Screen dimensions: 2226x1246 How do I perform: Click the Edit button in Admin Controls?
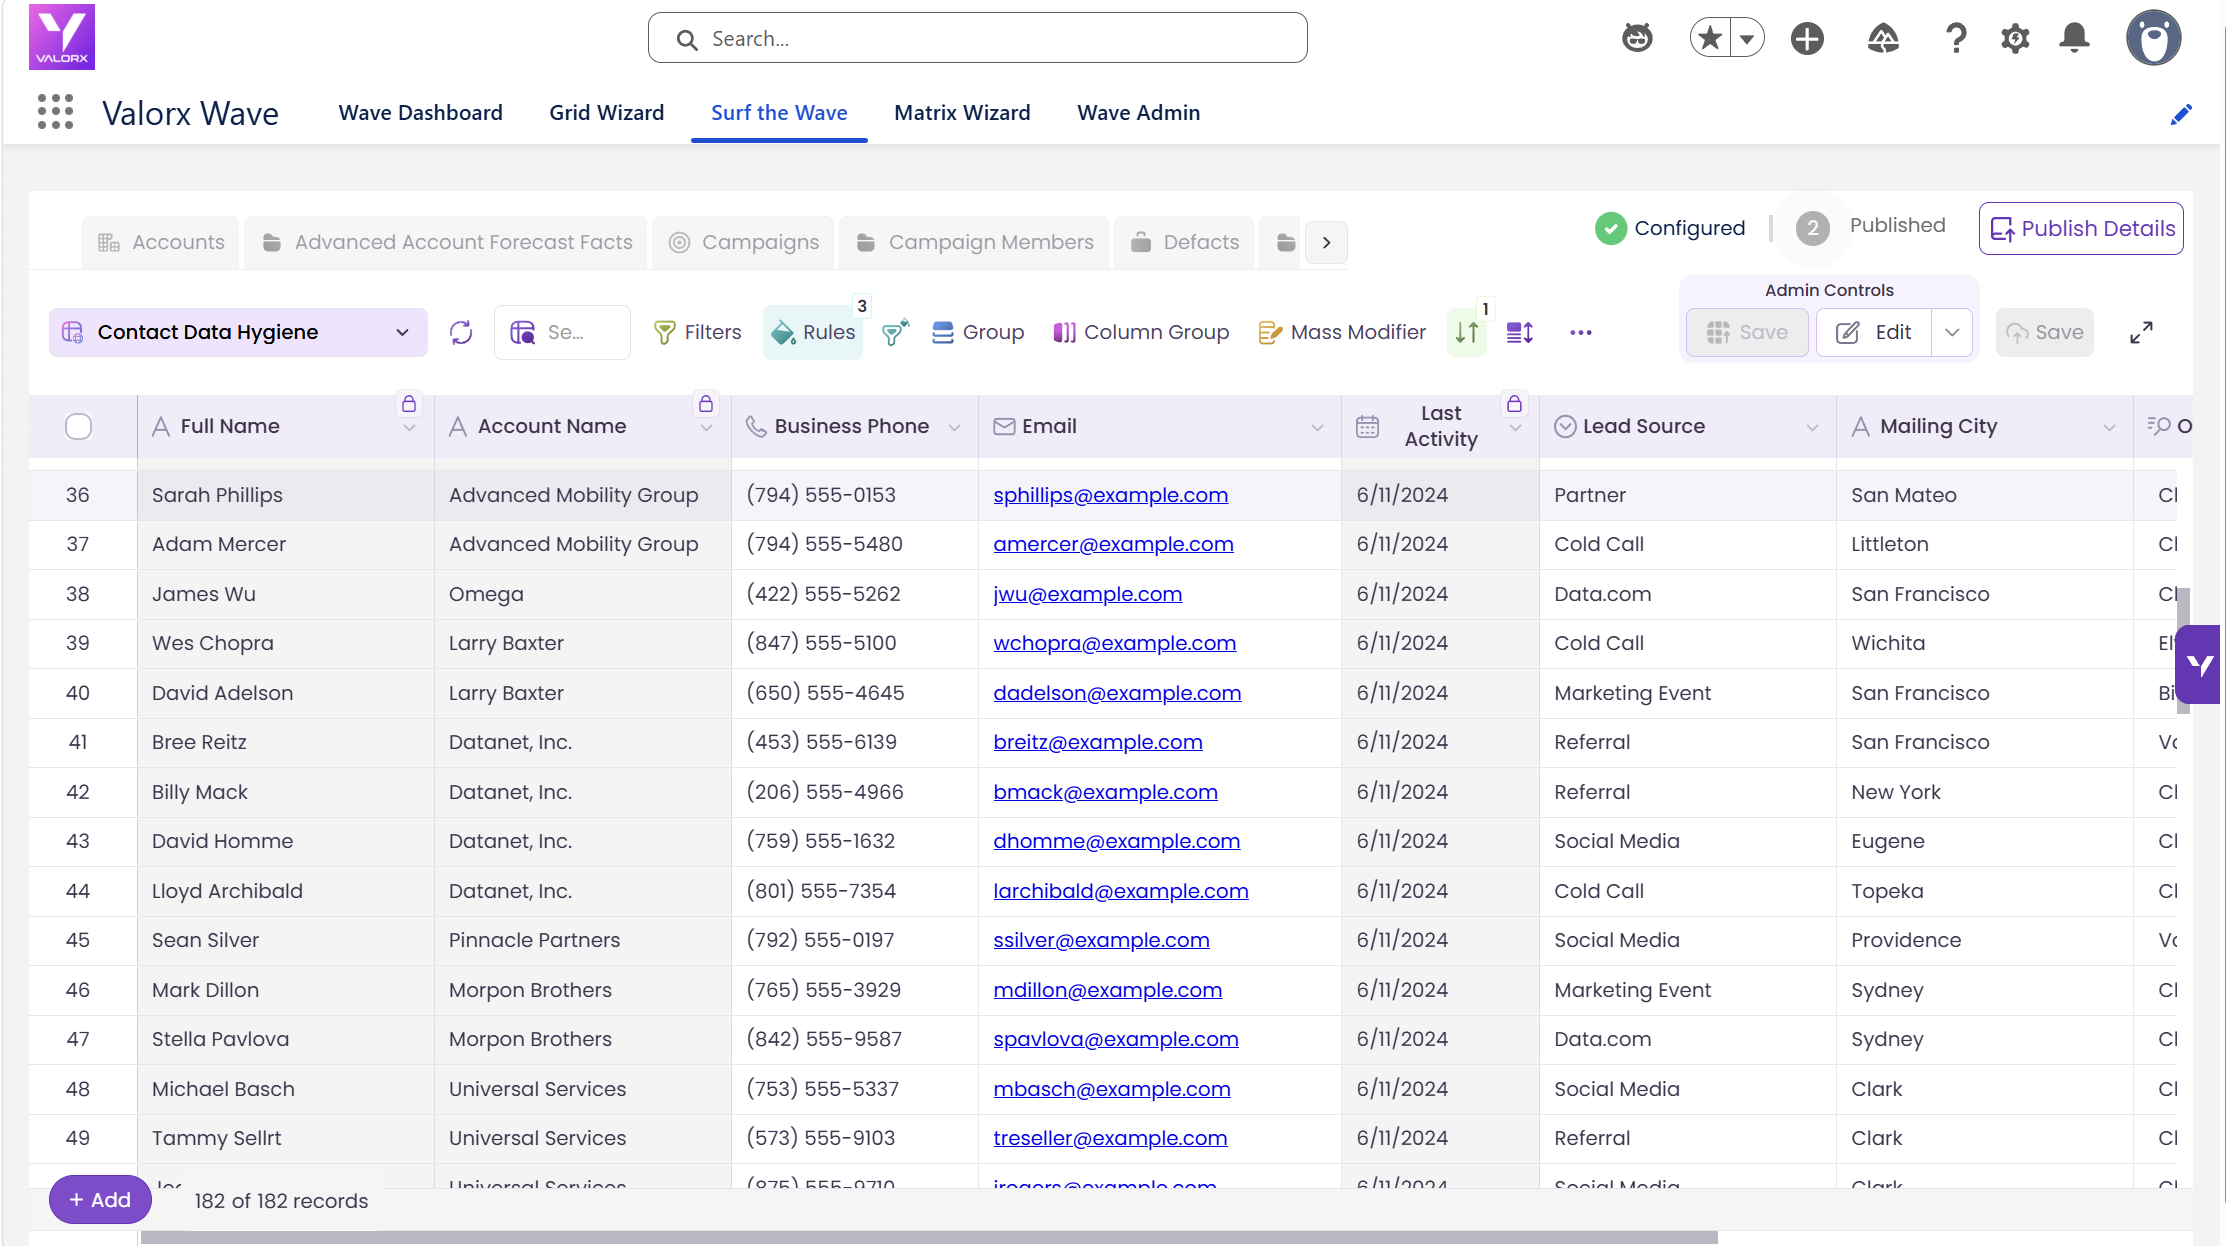click(1875, 332)
